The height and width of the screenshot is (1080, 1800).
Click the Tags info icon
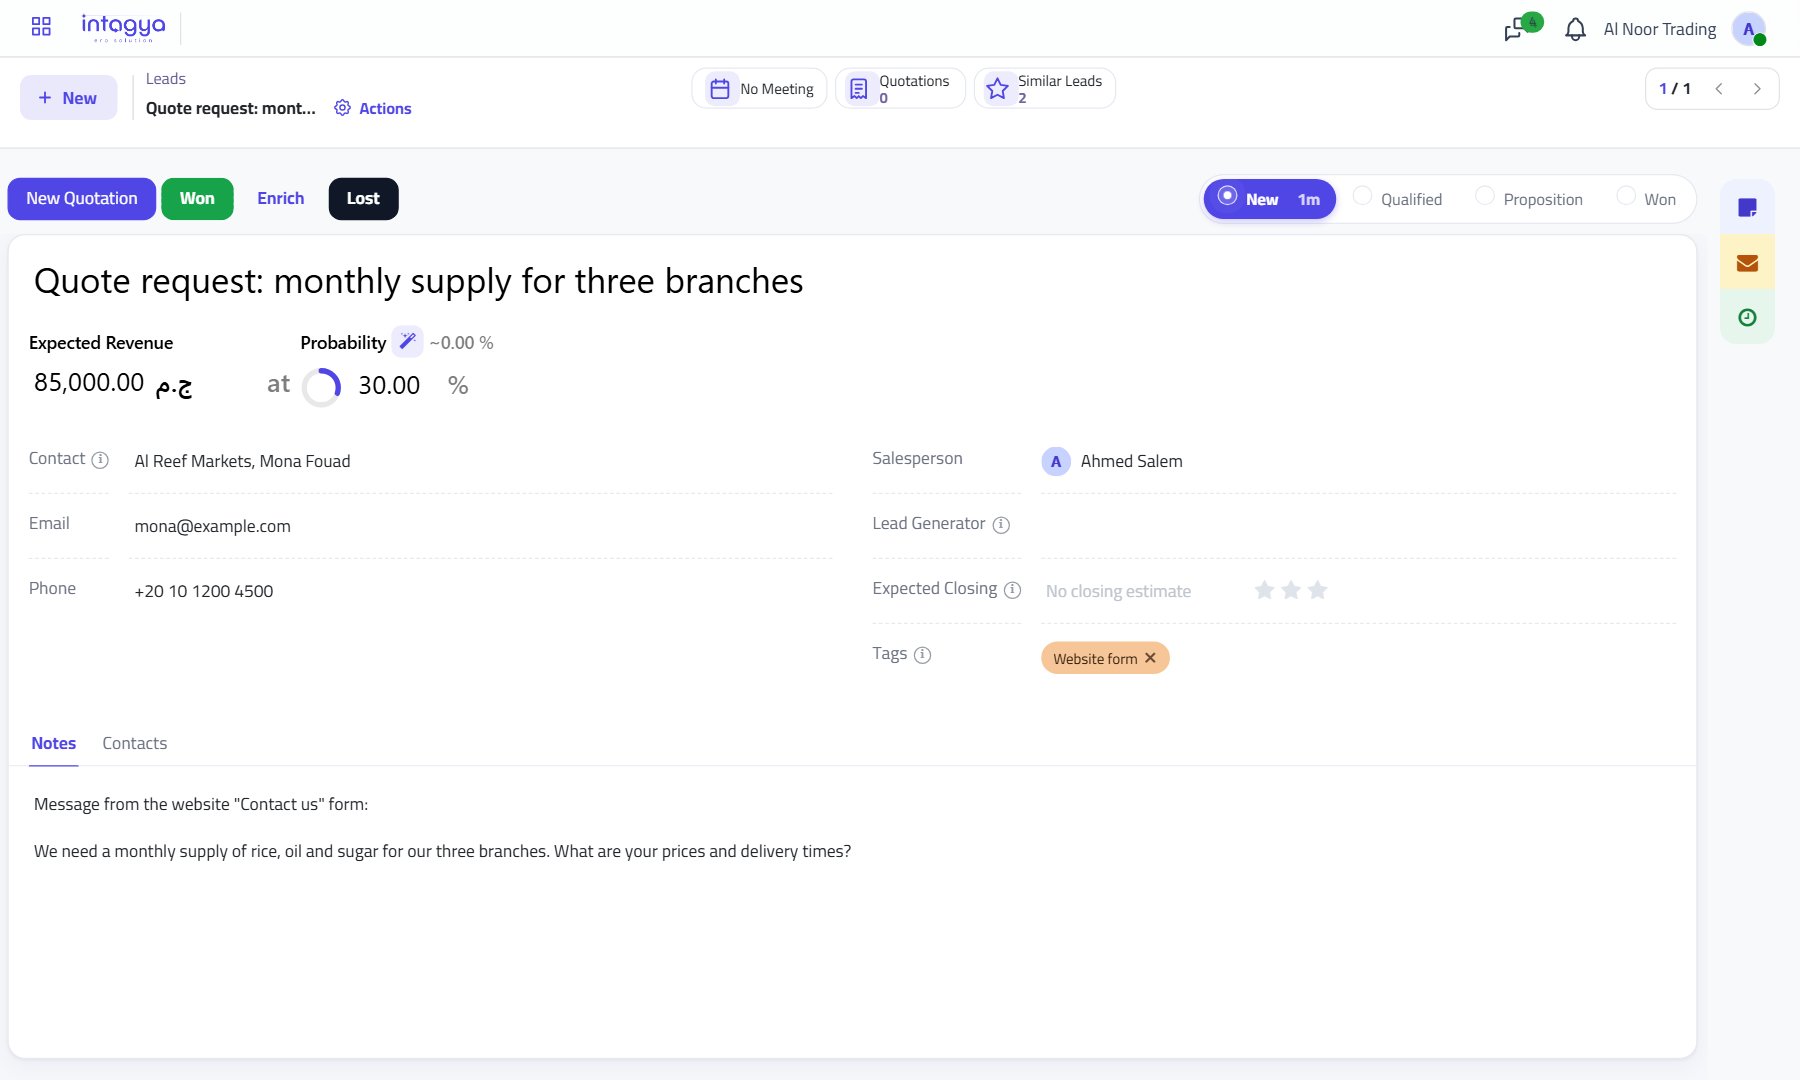922,655
